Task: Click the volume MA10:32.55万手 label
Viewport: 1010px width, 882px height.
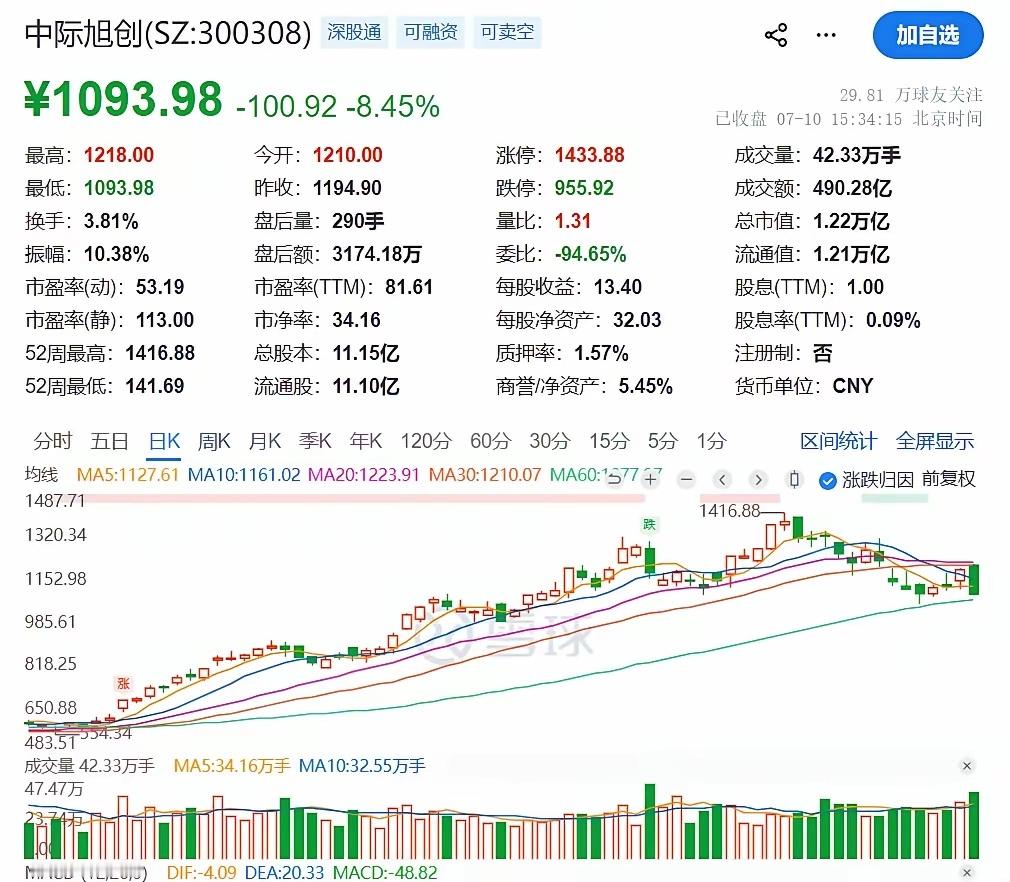Action: 362,766
